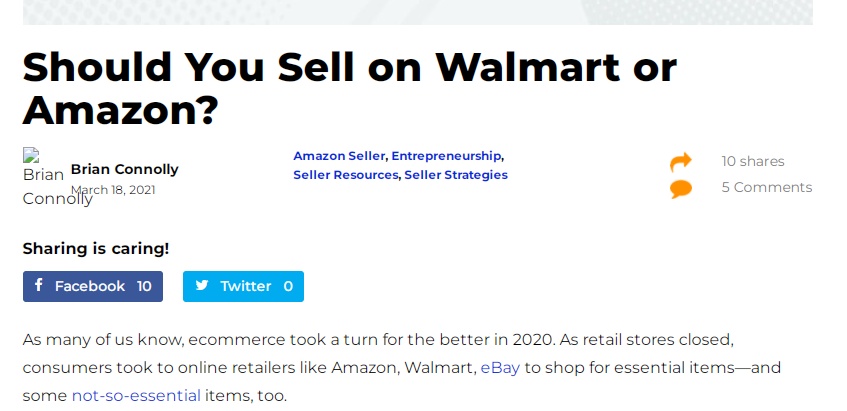This screenshot has width=847, height=411.
Task: Open the Seller Resources category
Action: 346,175
